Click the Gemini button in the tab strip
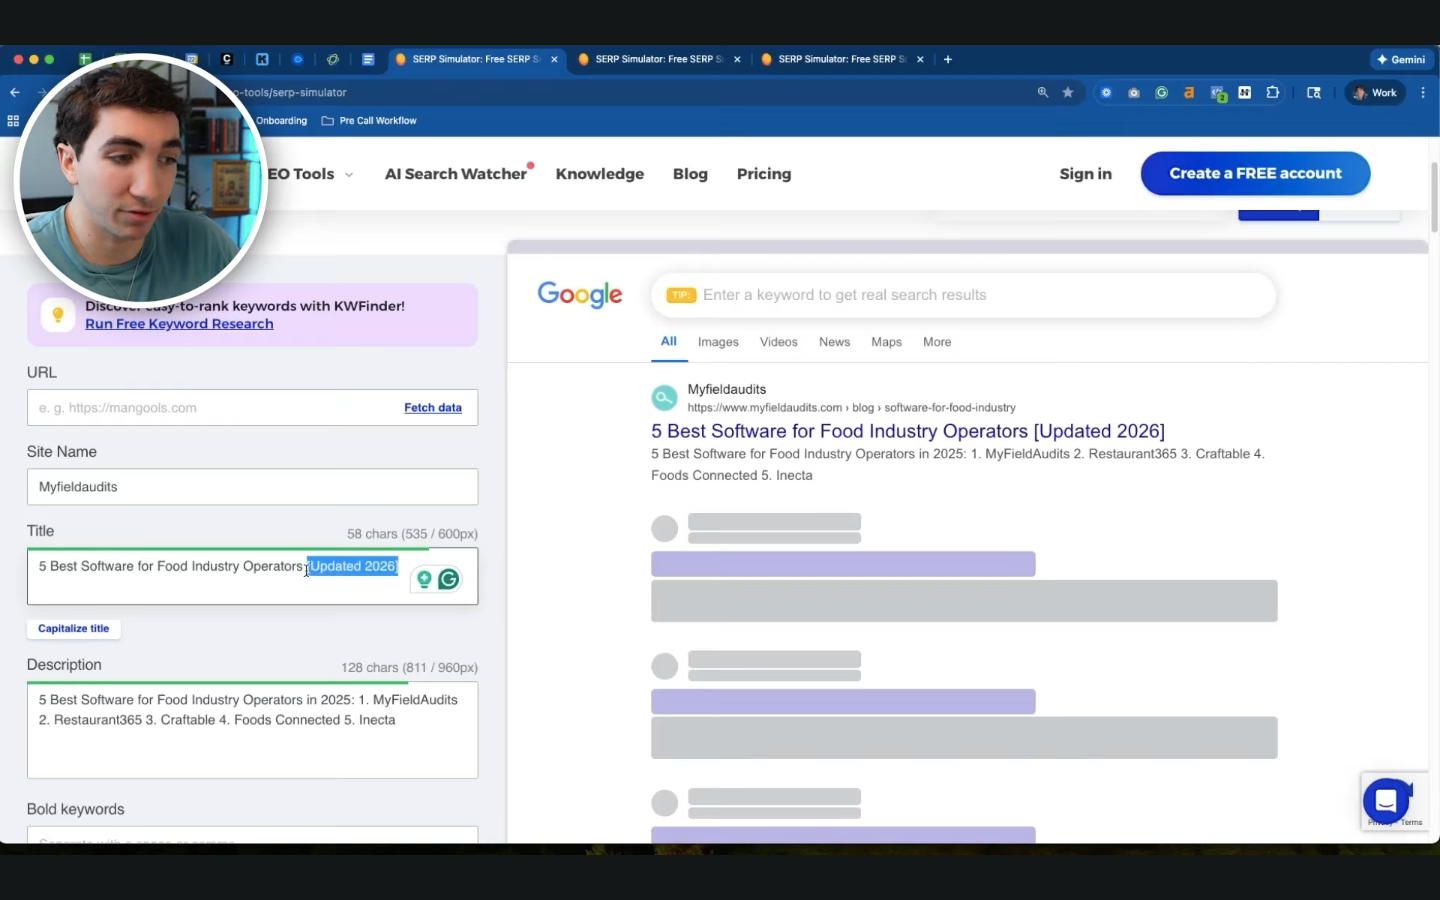Screen dimensions: 1440x900 1400,59
